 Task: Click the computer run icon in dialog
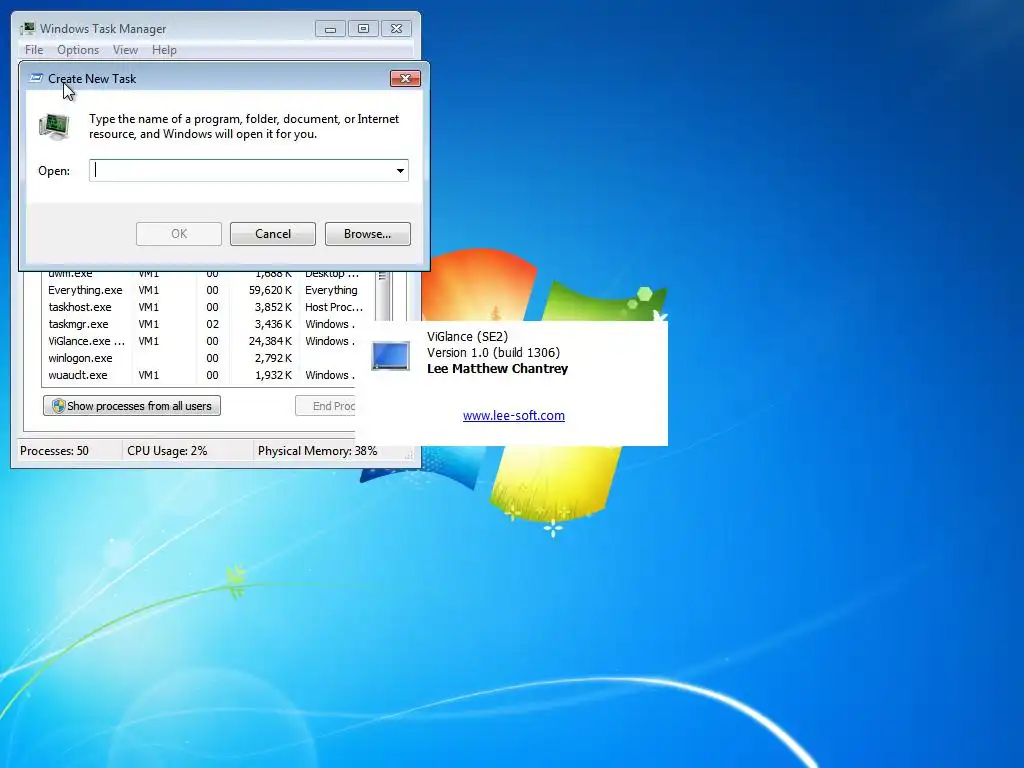(x=54, y=126)
